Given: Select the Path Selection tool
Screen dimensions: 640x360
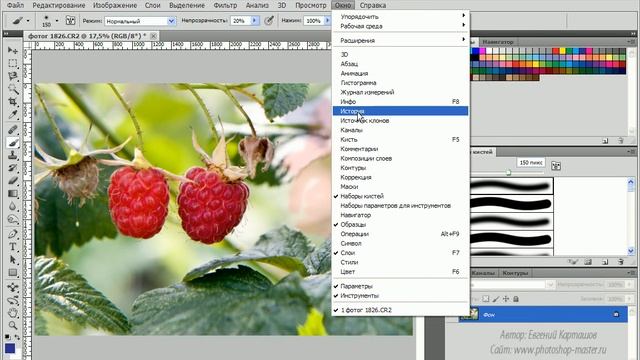Looking at the screenshot, I should click(x=13, y=260).
